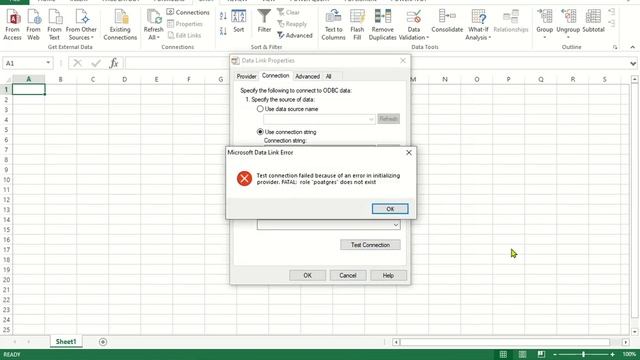This screenshot has width=640, height=360.
Task: Select the Sheet1 tab
Action: [66, 342]
